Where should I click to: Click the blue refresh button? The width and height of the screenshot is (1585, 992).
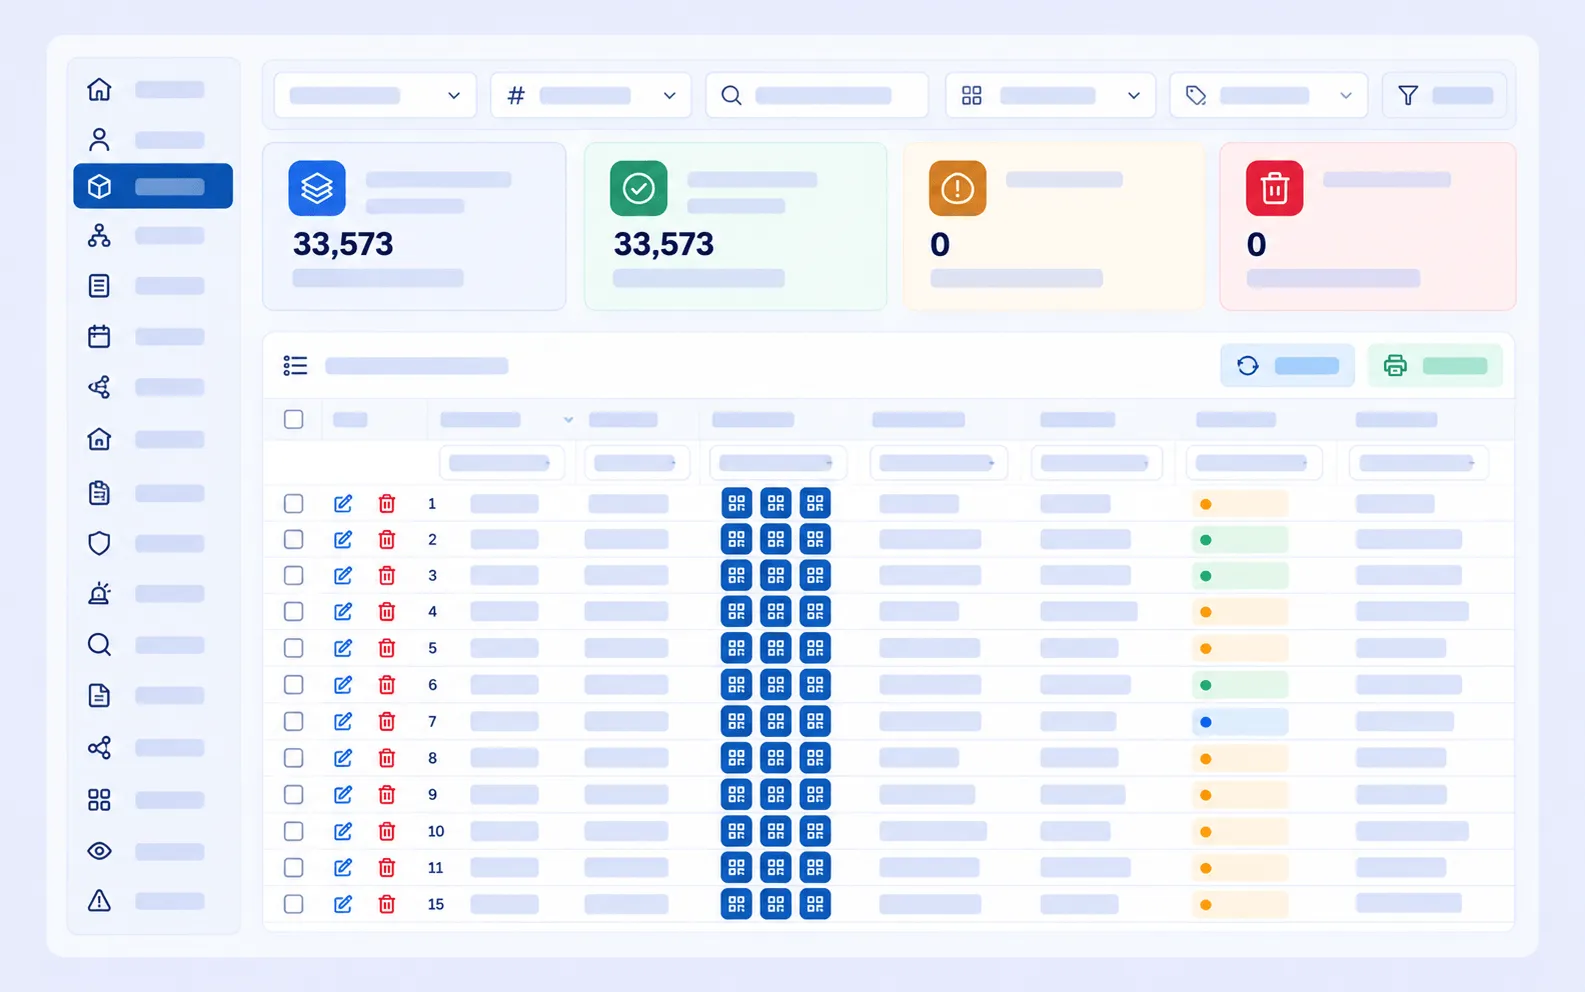tap(1287, 366)
